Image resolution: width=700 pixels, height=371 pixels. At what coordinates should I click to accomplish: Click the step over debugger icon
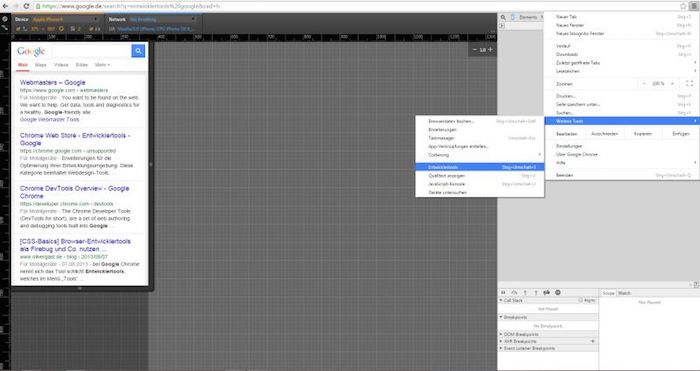514,293
